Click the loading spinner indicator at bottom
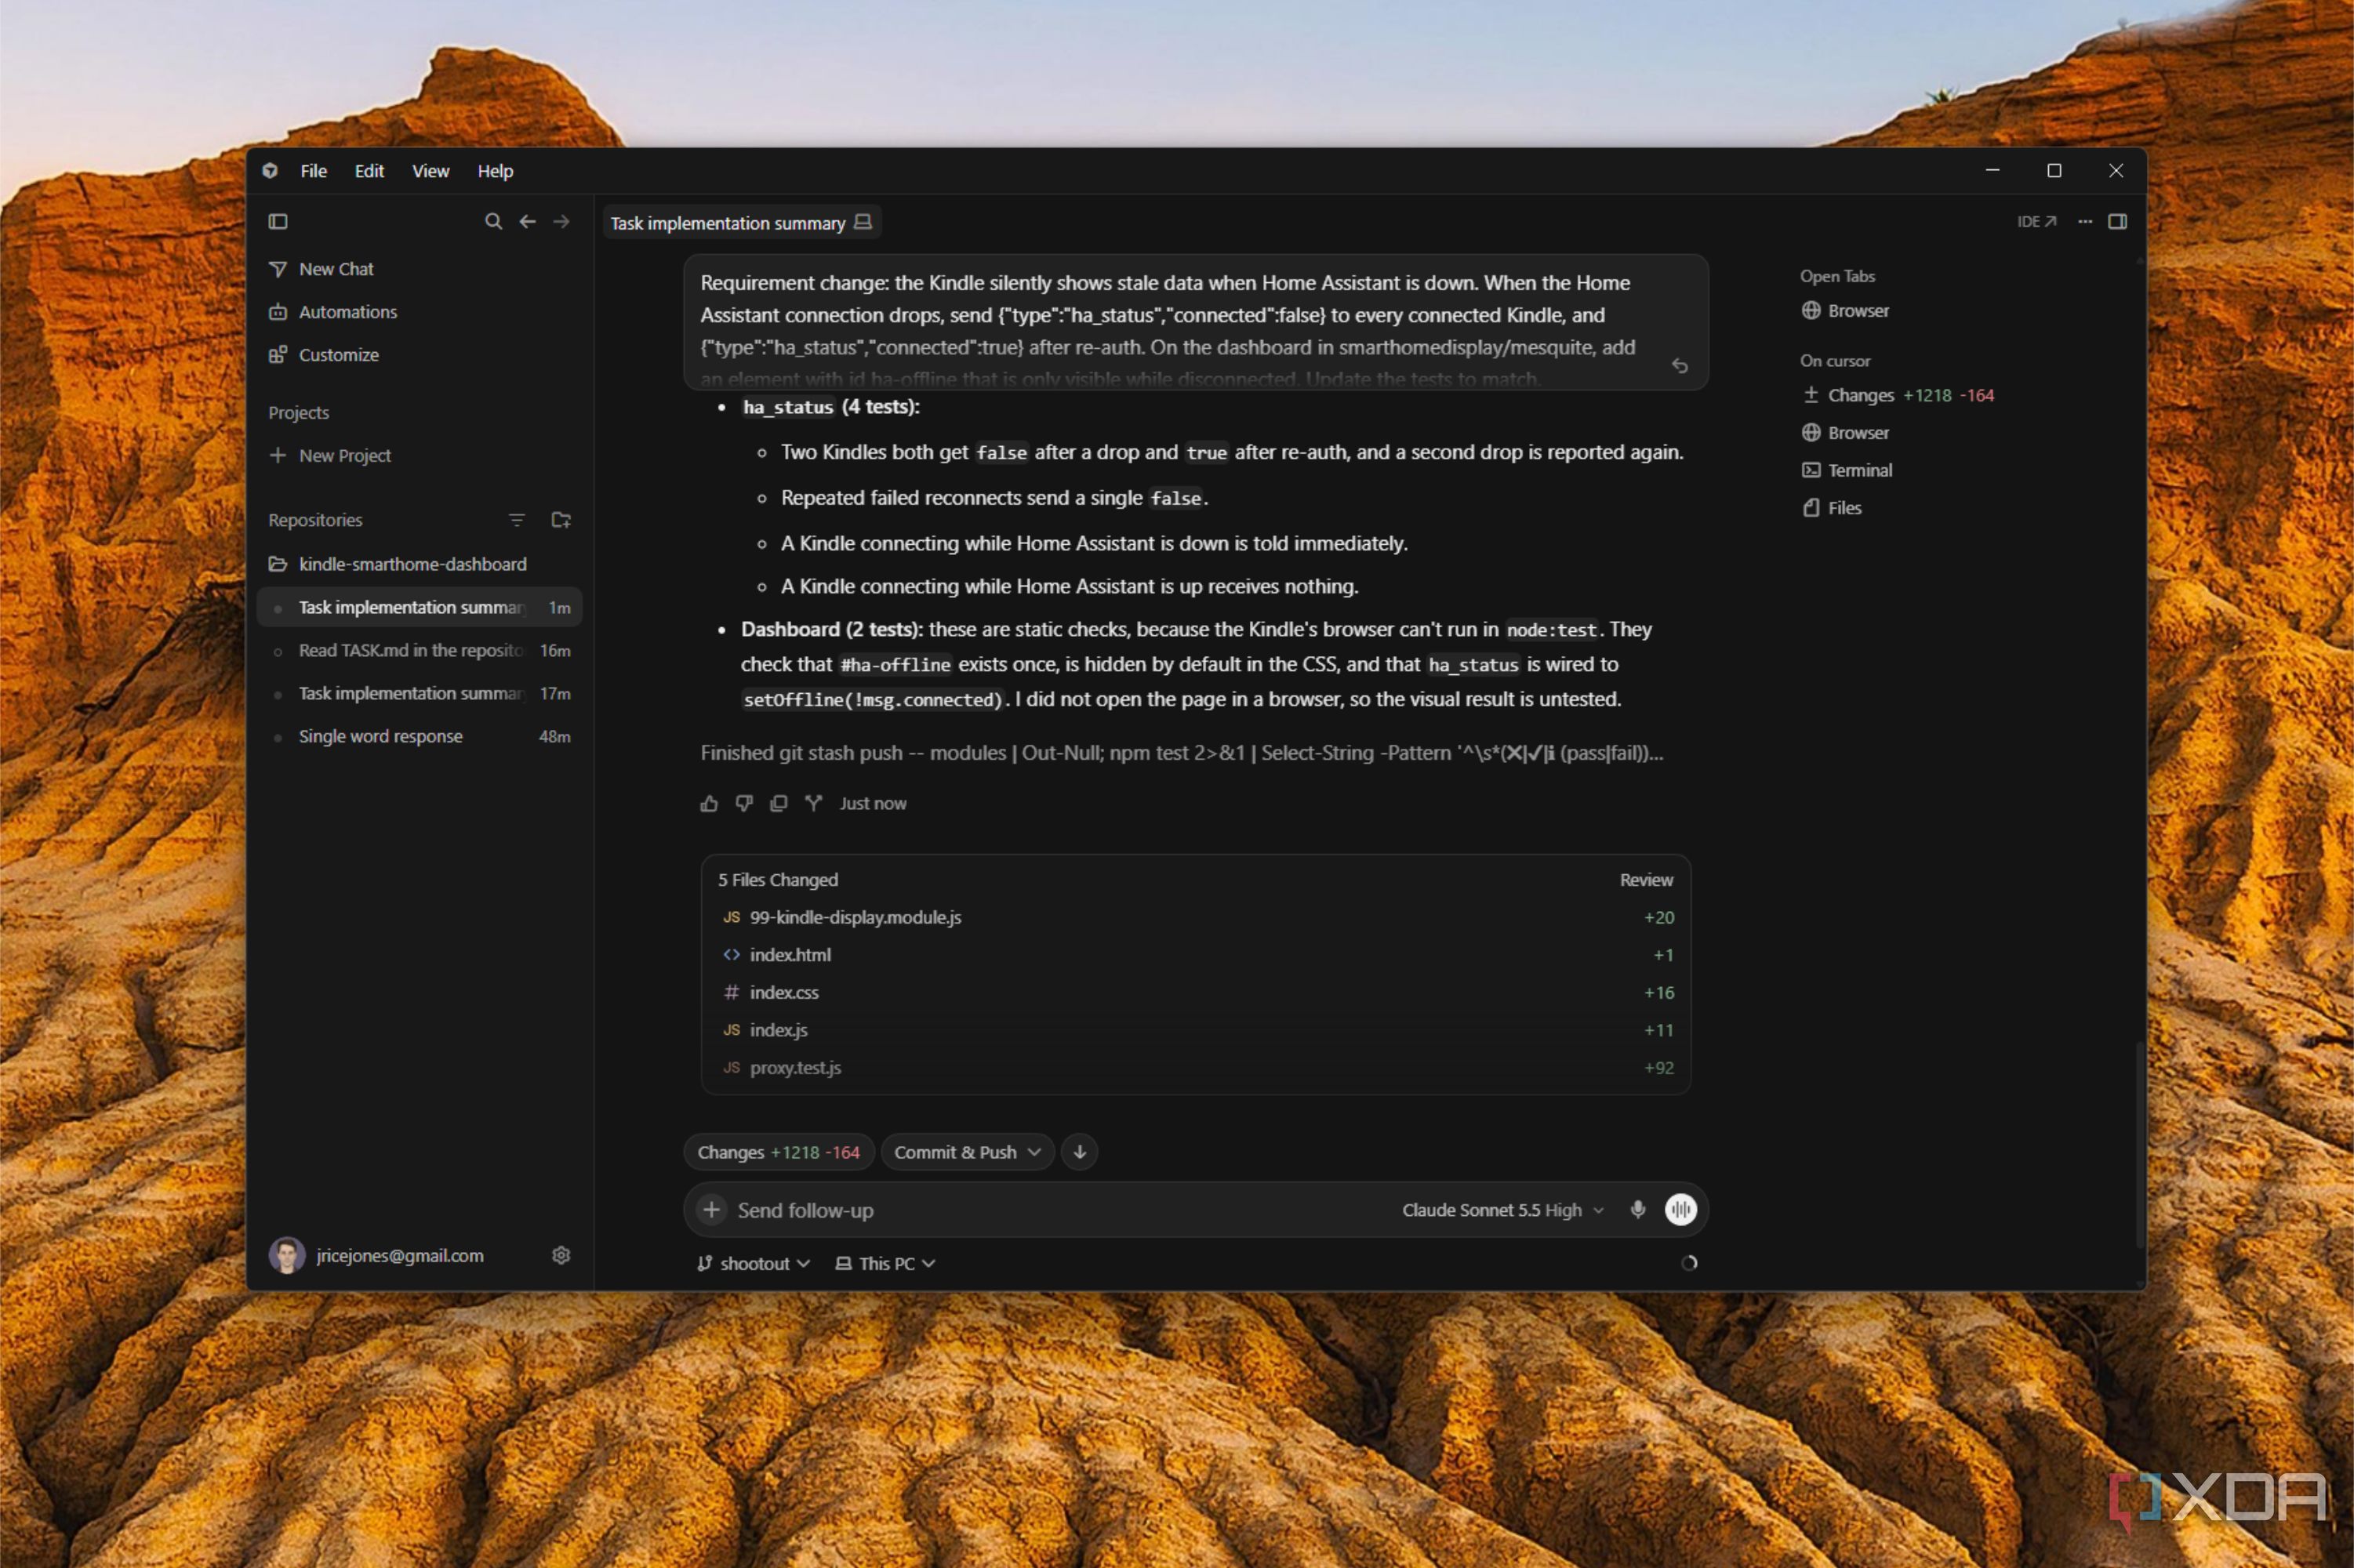This screenshot has width=2354, height=1568. pyautogui.click(x=1689, y=1263)
